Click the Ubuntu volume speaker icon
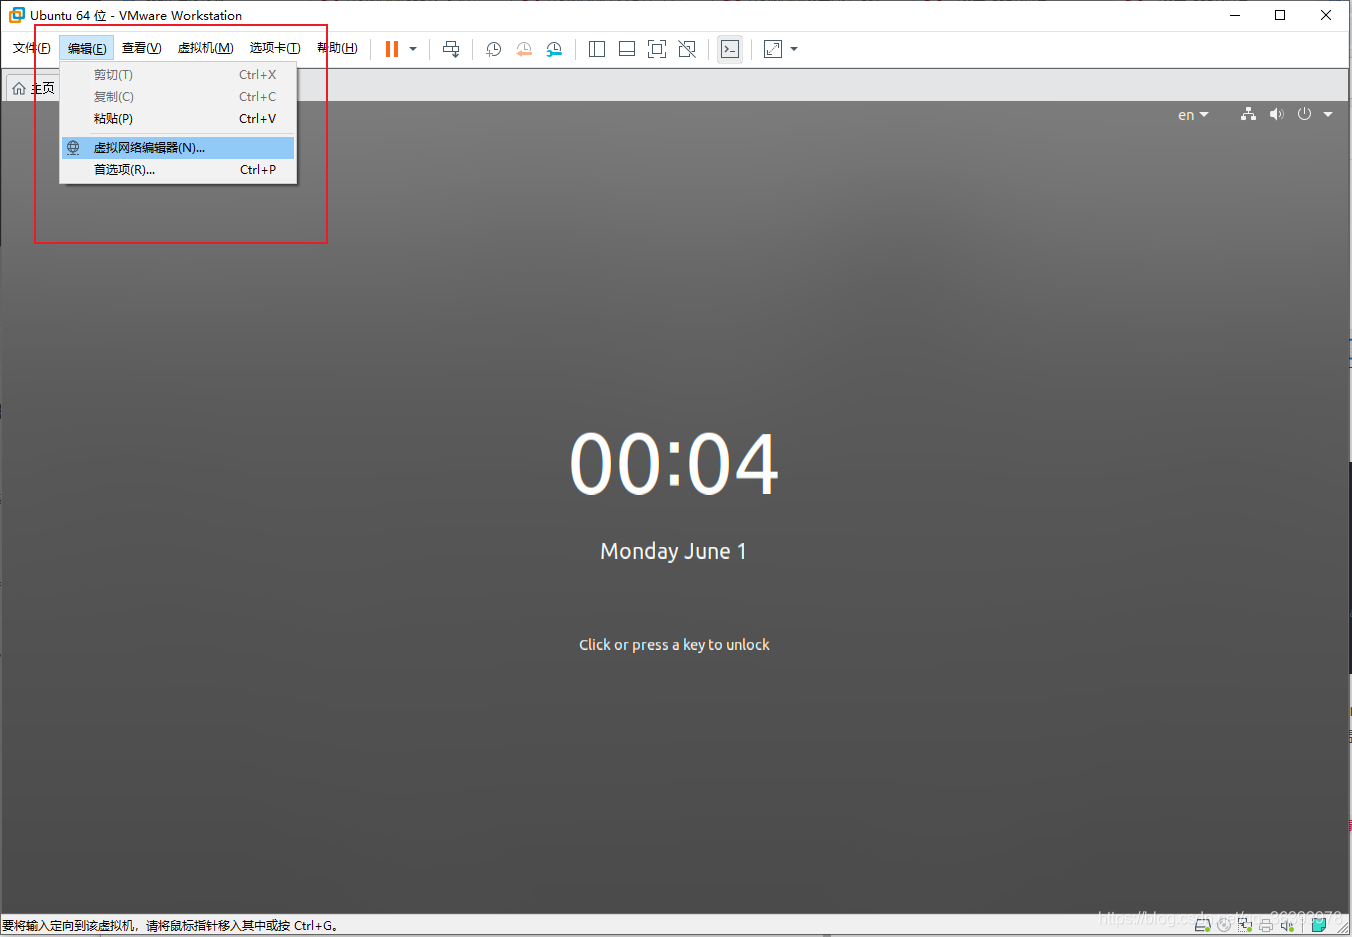Image resolution: width=1352 pixels, height=937 pixels. pos(1276,114)
